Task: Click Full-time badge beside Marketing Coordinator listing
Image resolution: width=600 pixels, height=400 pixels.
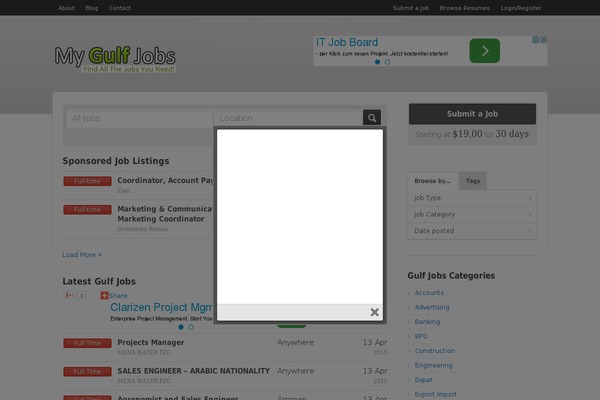Action: coord(88,210)
